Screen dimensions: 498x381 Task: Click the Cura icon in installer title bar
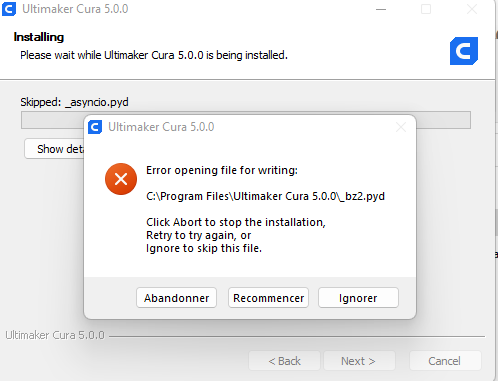(x=9, y=9)
